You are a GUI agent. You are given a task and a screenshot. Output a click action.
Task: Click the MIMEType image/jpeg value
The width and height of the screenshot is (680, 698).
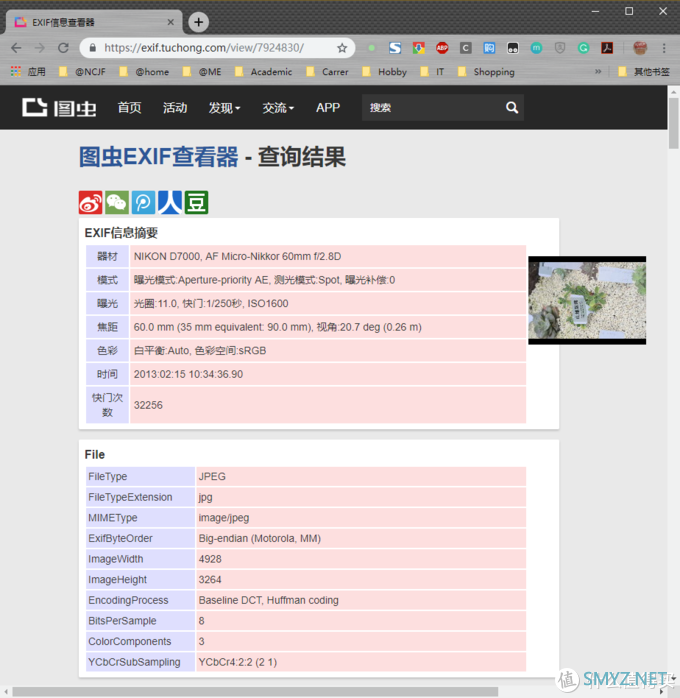click(224, 518)
